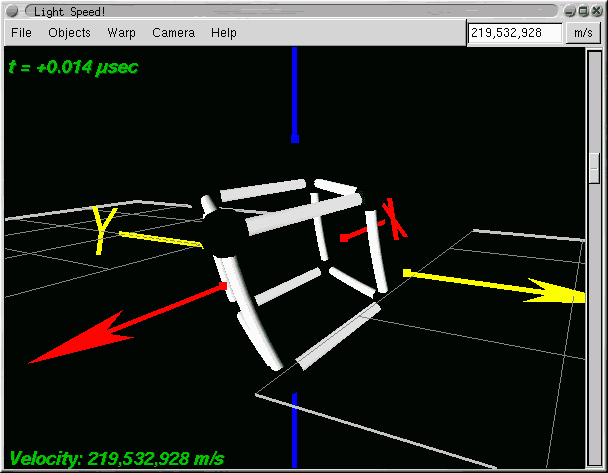Click the blue vertical Z axis at top
Viewport: 608px width, 473px height.
[x=295, y=95]
